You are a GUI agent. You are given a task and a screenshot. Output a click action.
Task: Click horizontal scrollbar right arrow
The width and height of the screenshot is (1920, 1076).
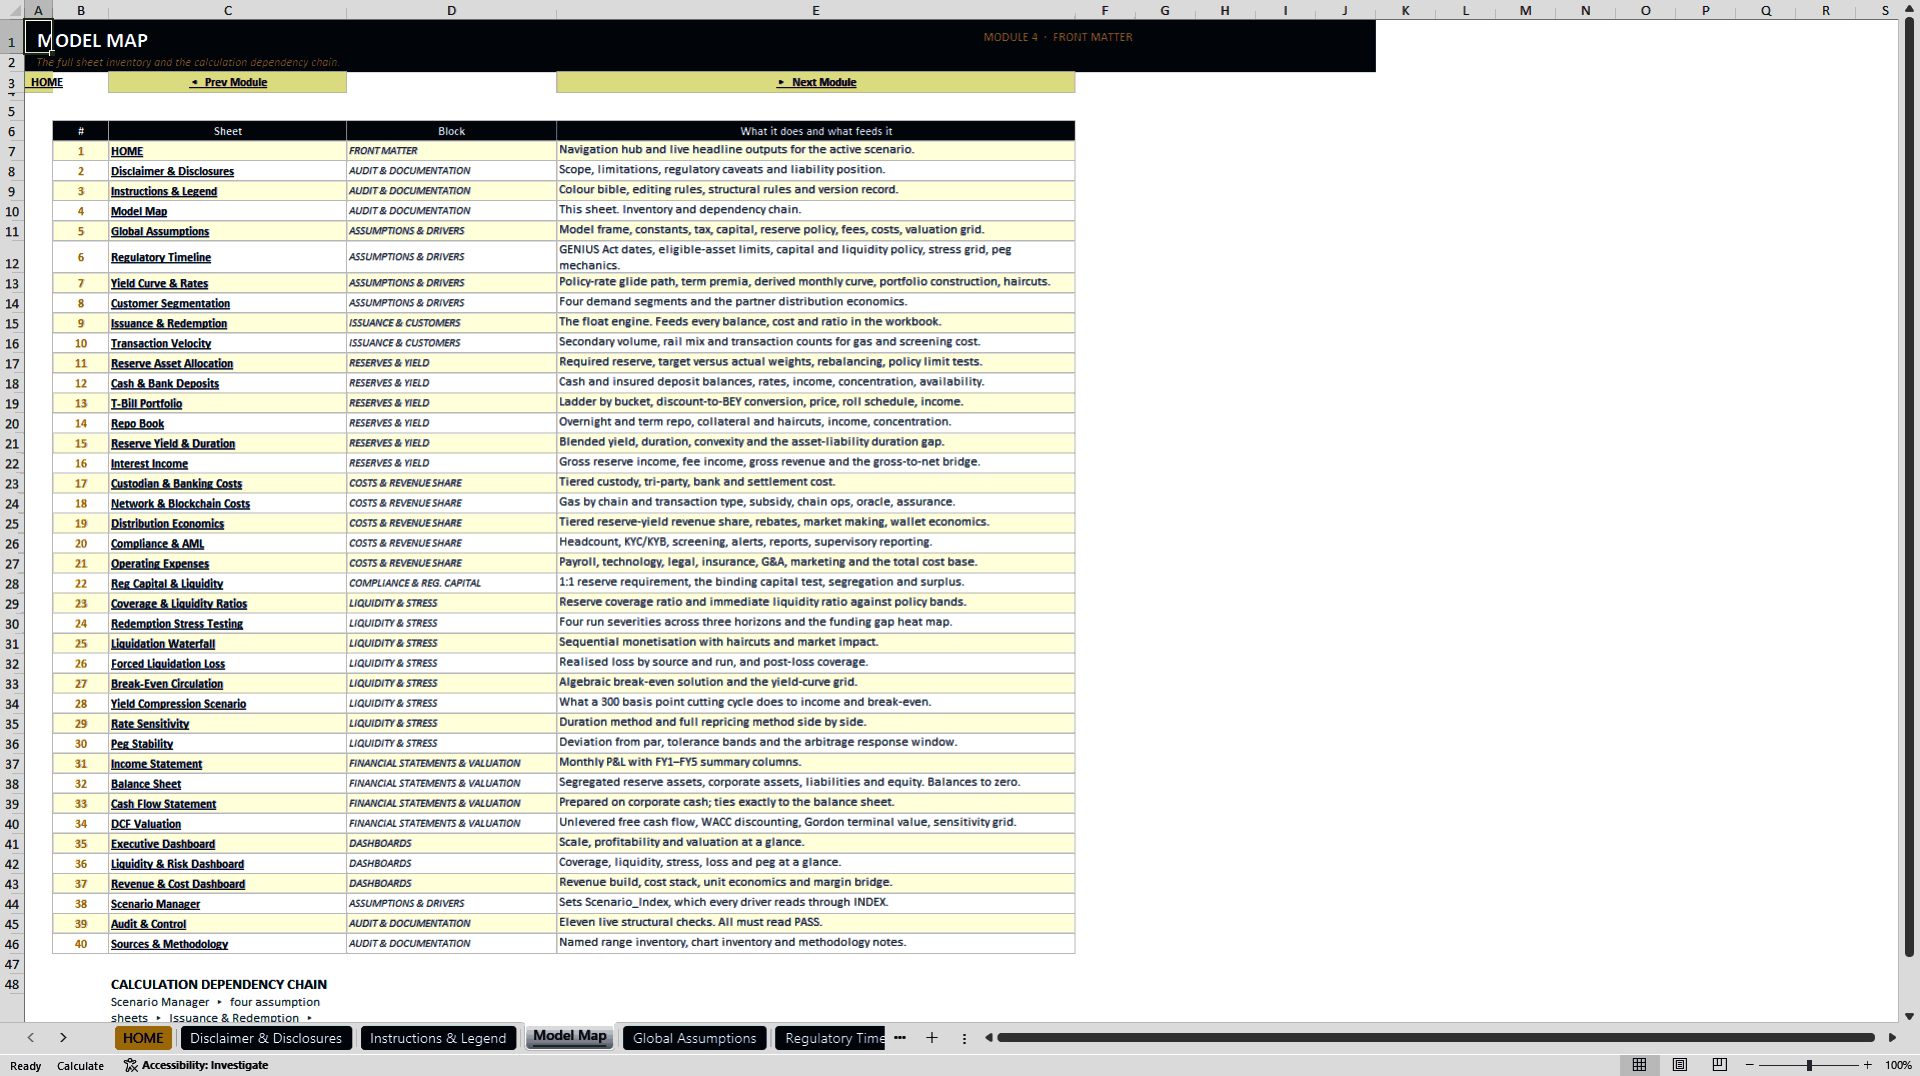click(x=1892, y=1038)
